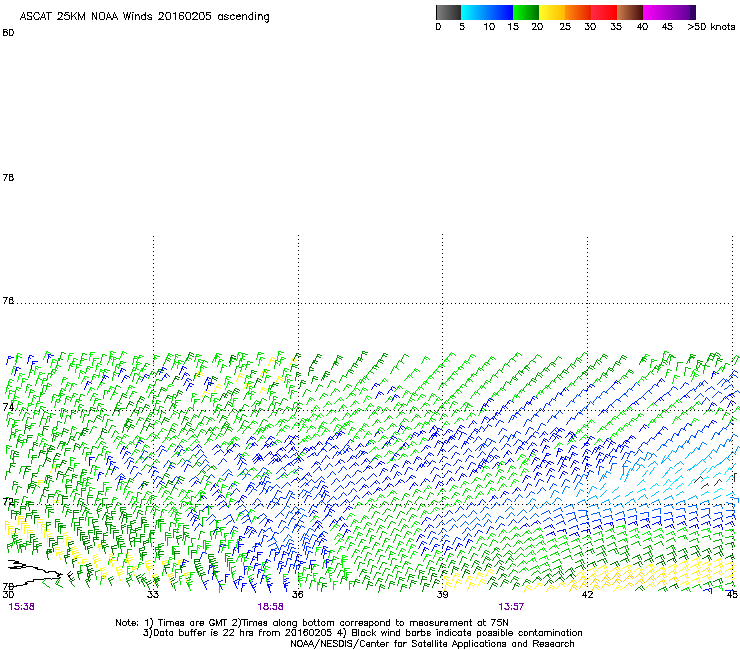Click the longitude label 39
This screenshot has width=740, height=650.
[x=442, y=594]
